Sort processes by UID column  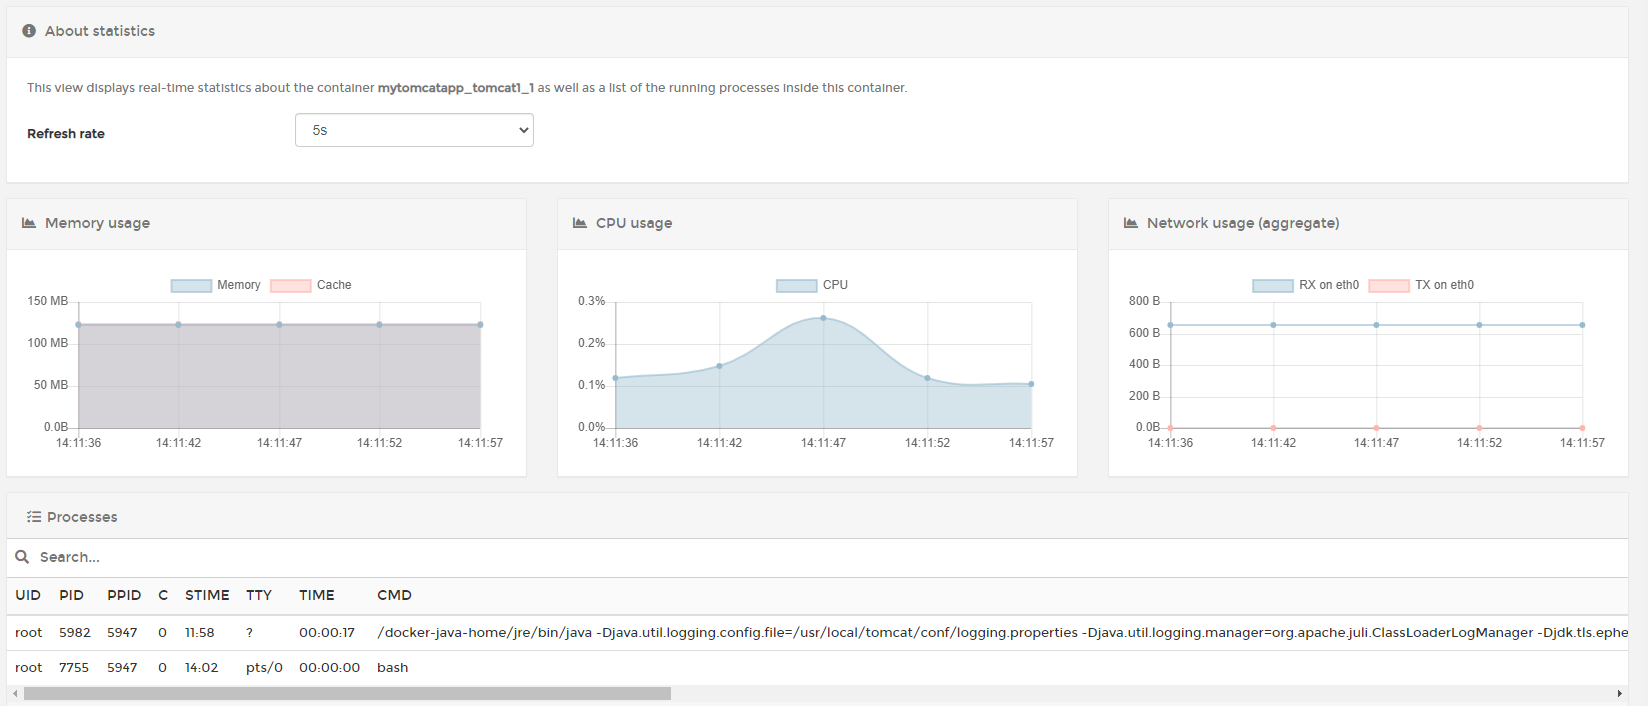(28, 595)
